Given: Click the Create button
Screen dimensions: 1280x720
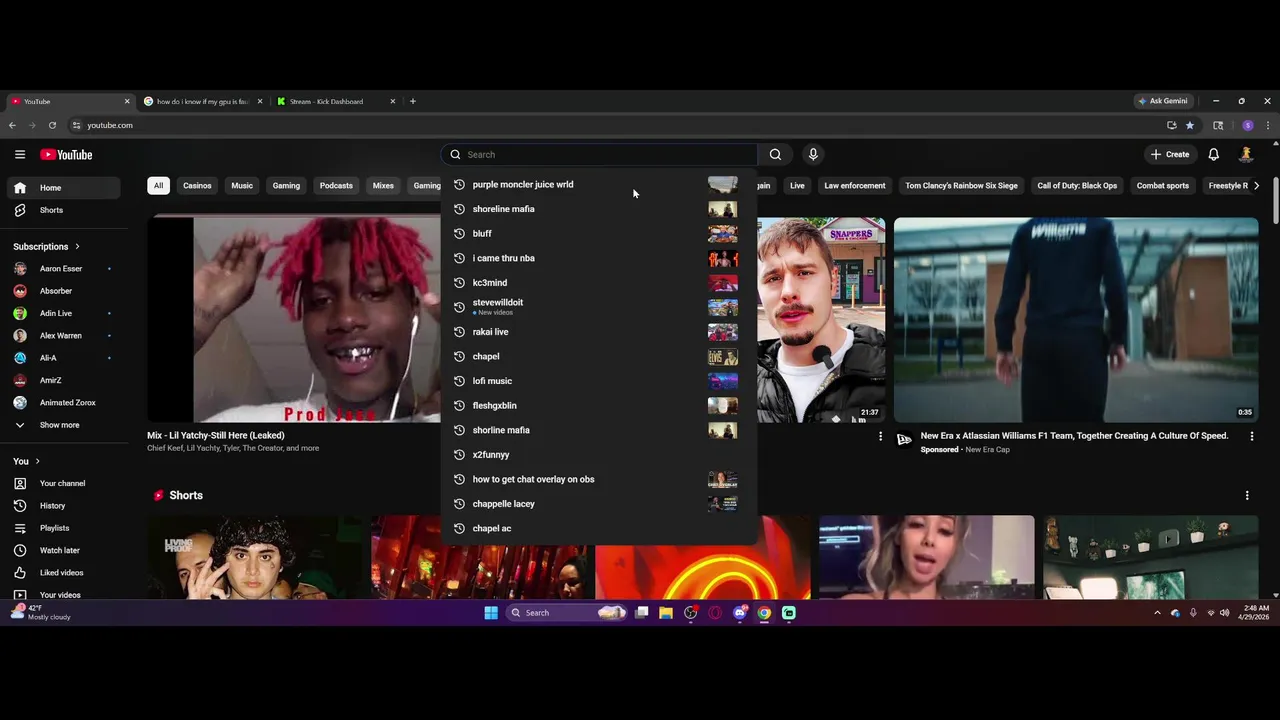Looking at the screenshot, I should (x=1170, y=154).
